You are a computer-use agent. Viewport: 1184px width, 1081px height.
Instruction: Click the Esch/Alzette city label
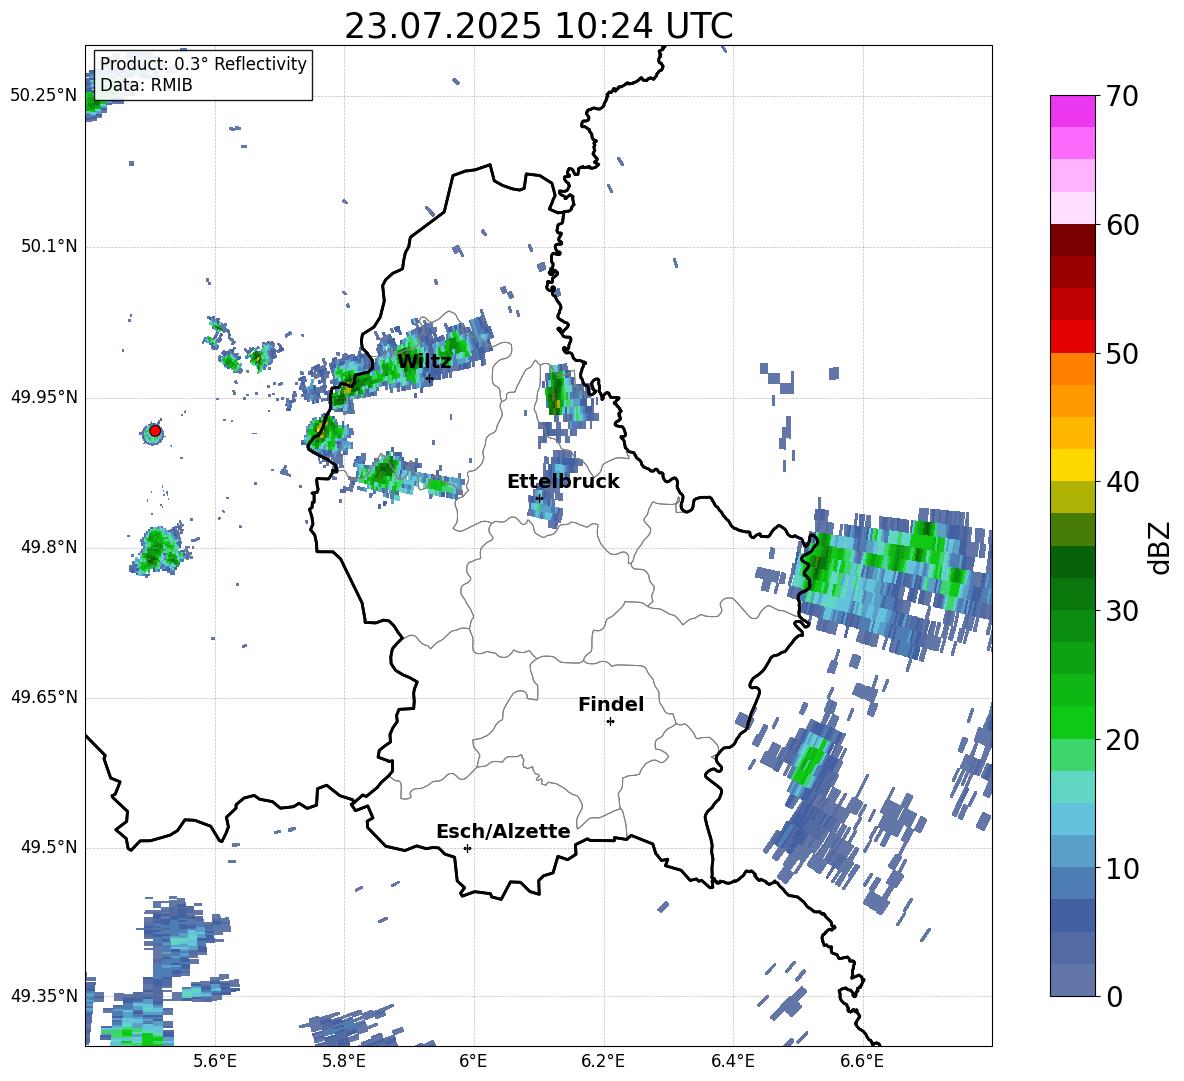pos(503,831)
